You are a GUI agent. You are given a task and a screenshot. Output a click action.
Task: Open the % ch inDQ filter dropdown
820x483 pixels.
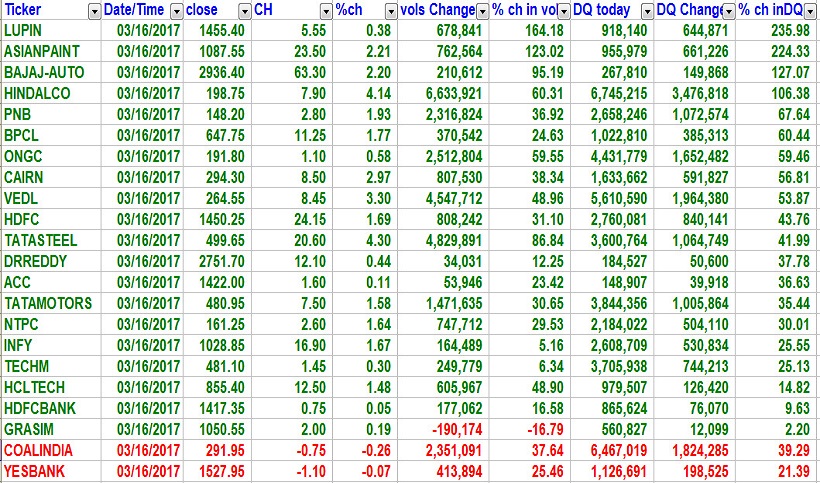811,11
